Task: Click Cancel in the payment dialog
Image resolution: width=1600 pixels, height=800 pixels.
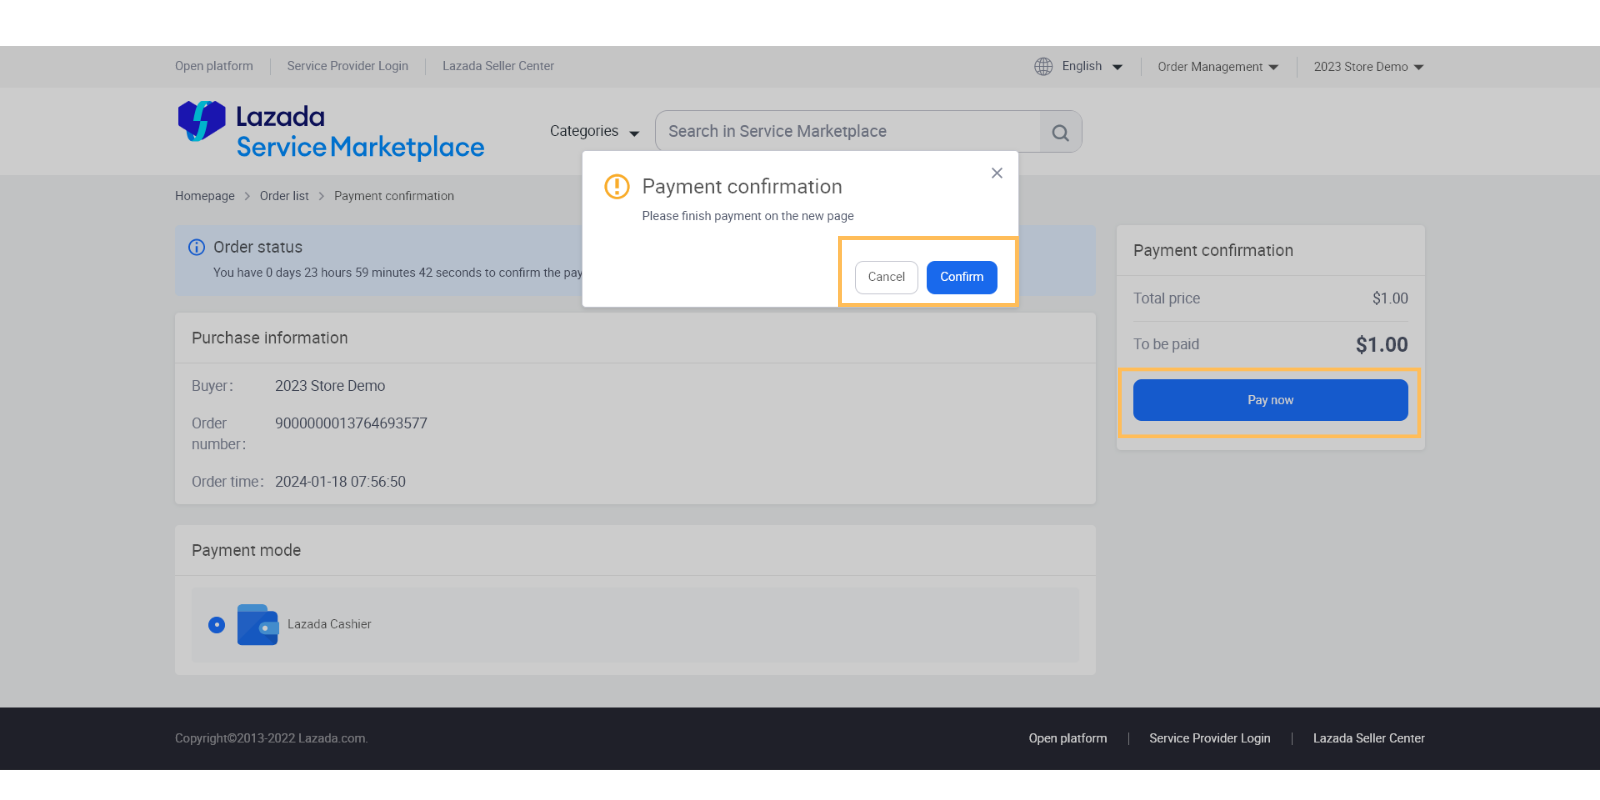Action: tap(886, 277)
